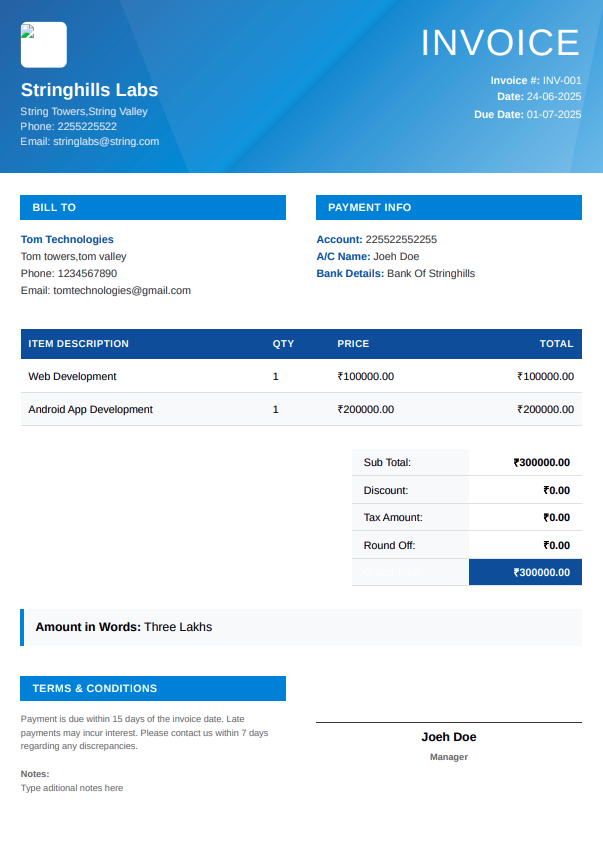Select the due date 01-07-2025

pyautogui.click(x=554, y=114)
